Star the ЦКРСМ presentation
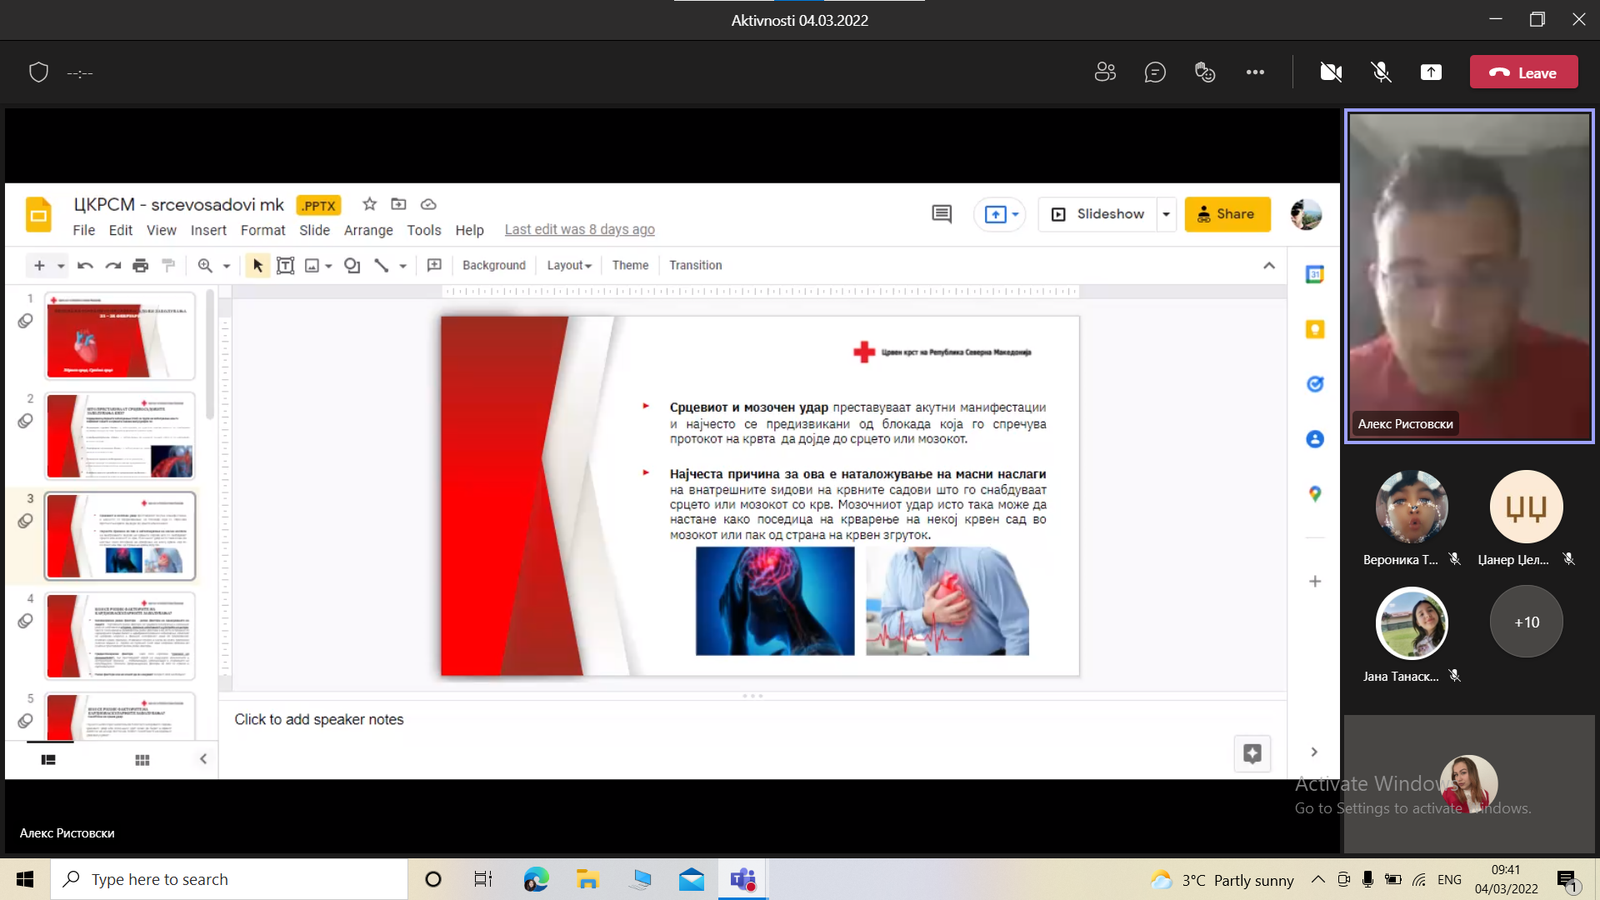 pos(369,204)
